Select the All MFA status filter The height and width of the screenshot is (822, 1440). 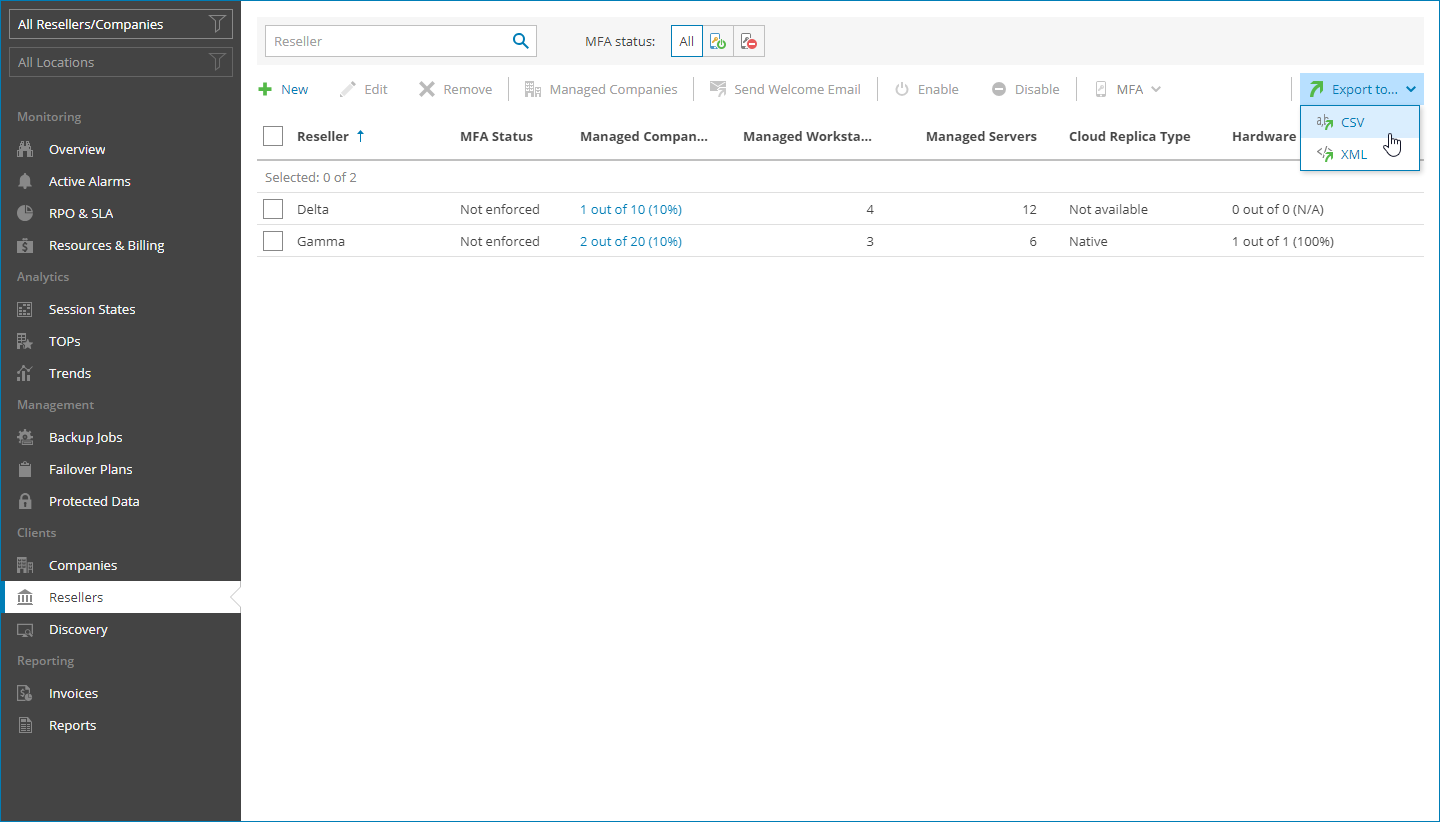click(687, 41)
